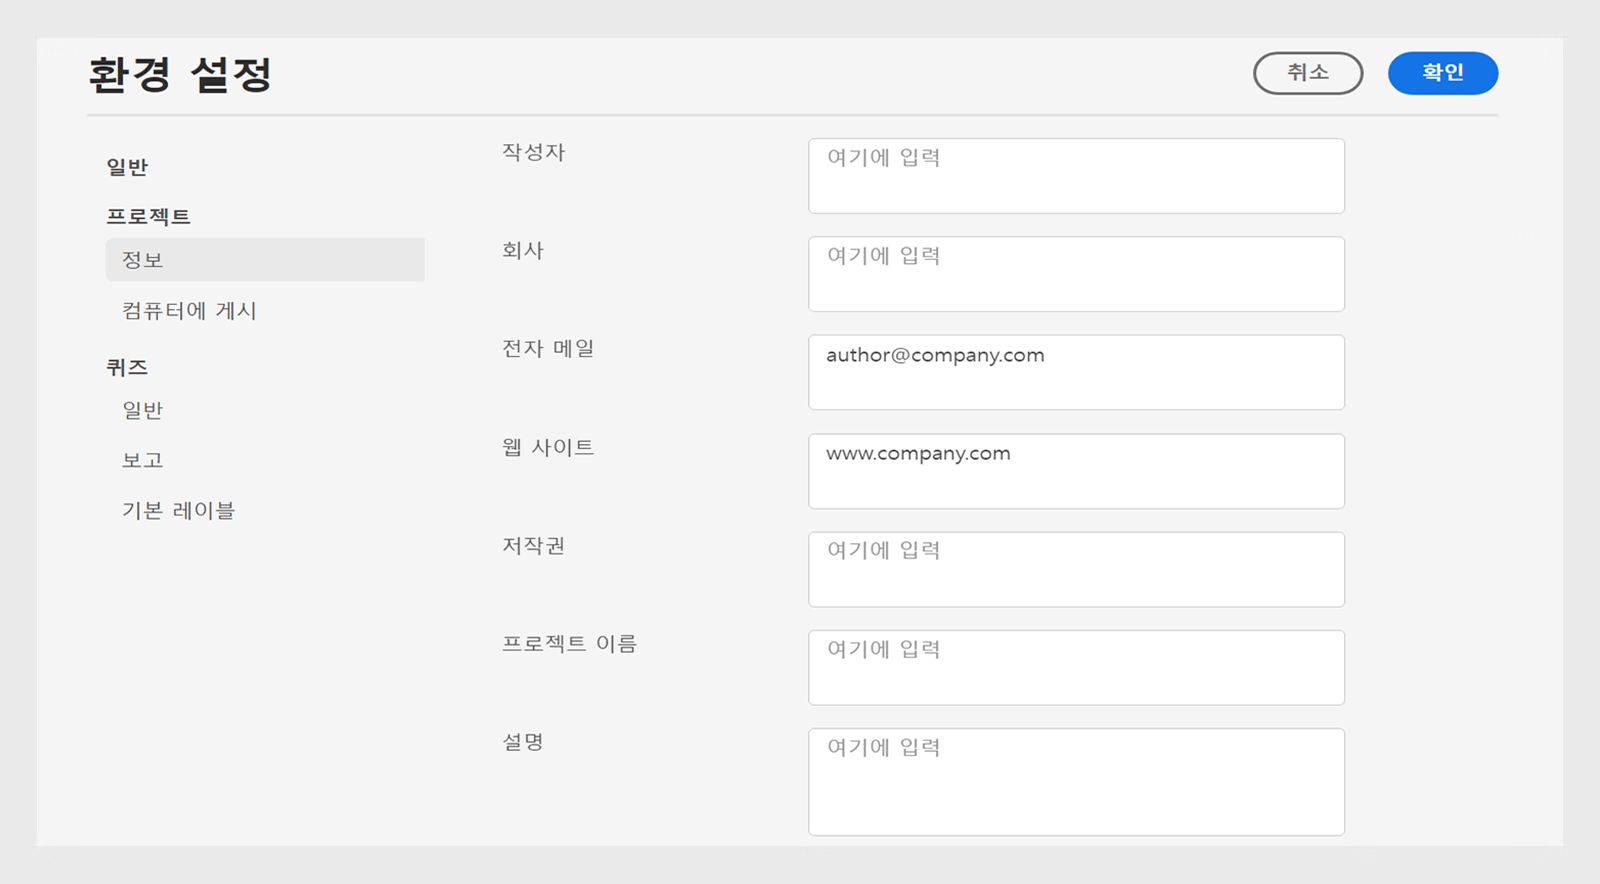Click the 웹 사이트 field showing www.company.com
The height and width of the screenshot is (884, 1600).
[1075, 471]
